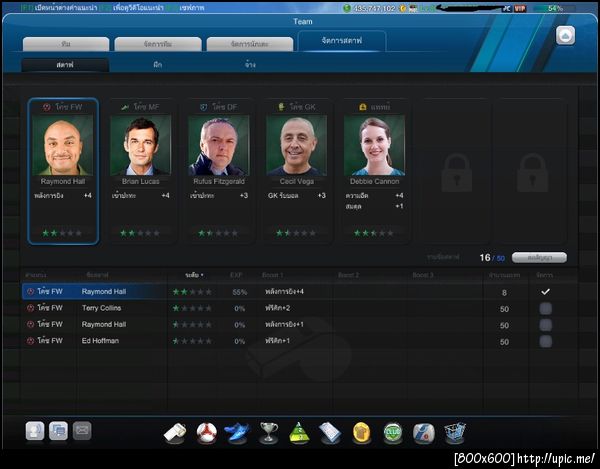Open the จ้าง sub-tab

(250, 65)
